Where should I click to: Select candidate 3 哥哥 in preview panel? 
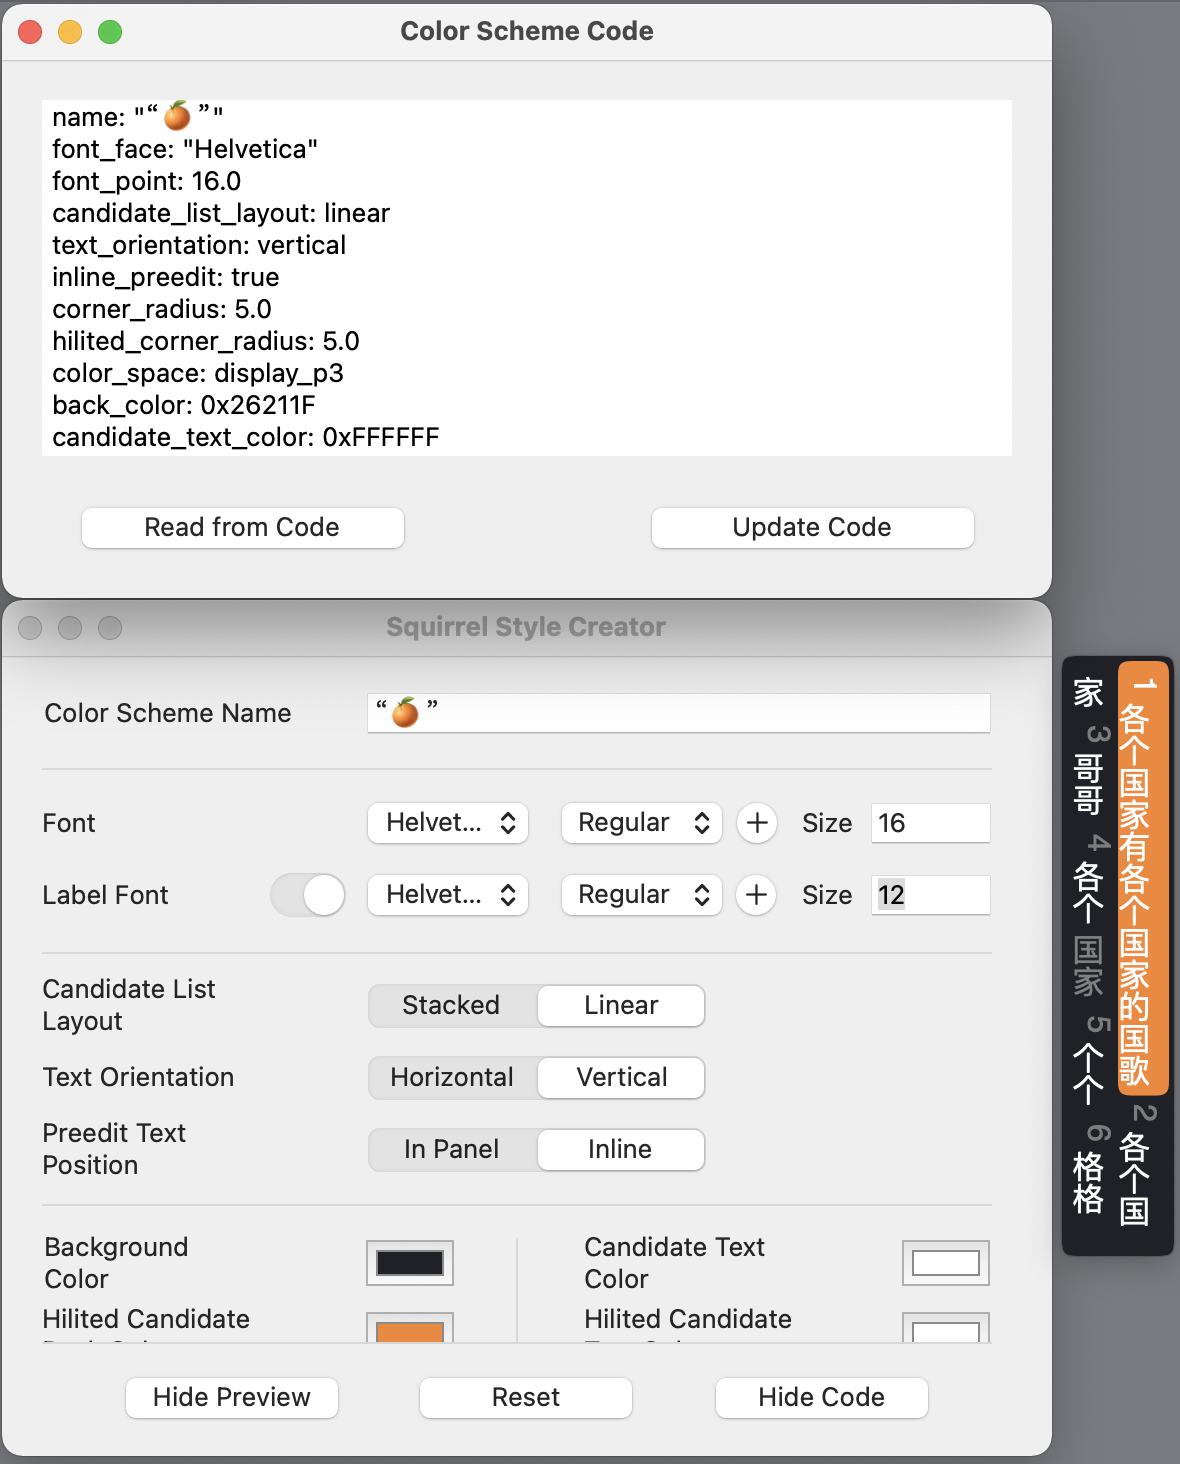(x=1090, y=771)
